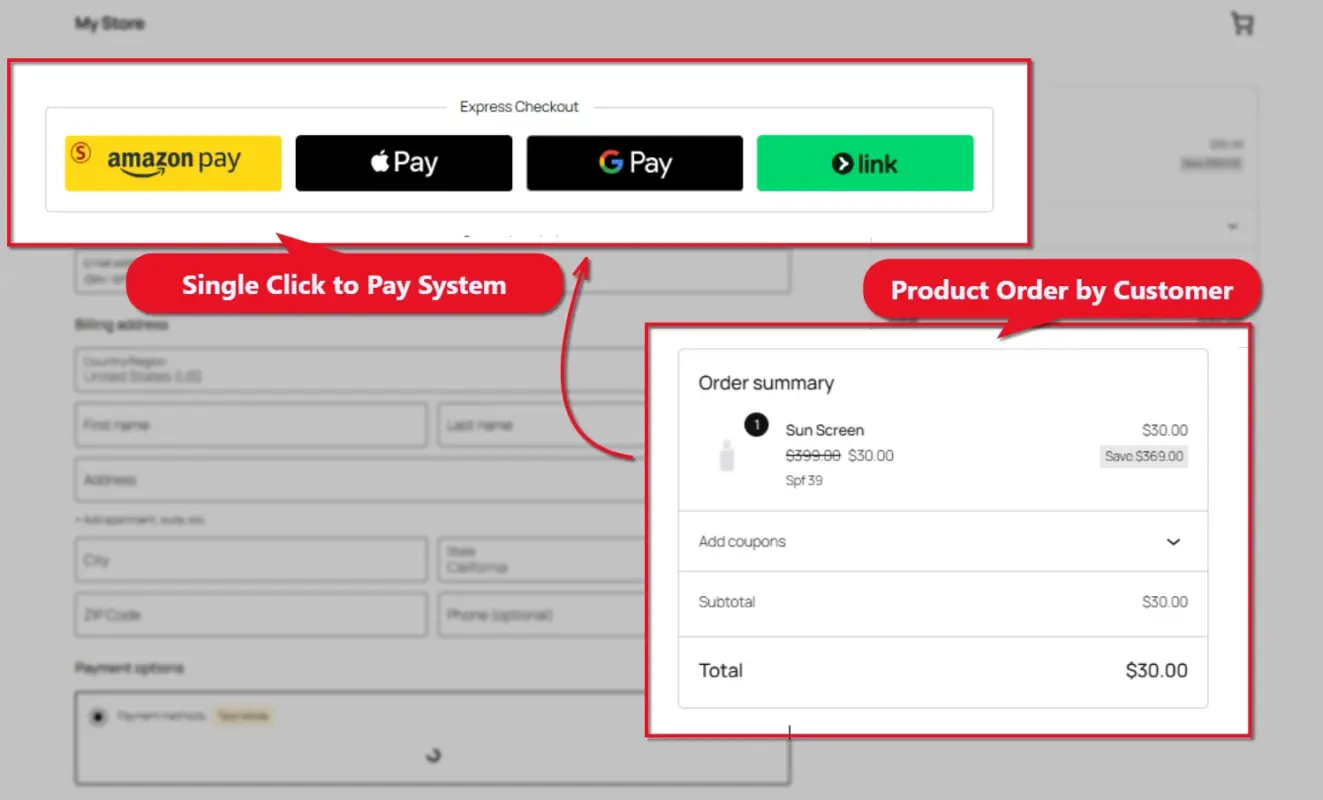Expand the Add coupons section

[x=943, y=541]
